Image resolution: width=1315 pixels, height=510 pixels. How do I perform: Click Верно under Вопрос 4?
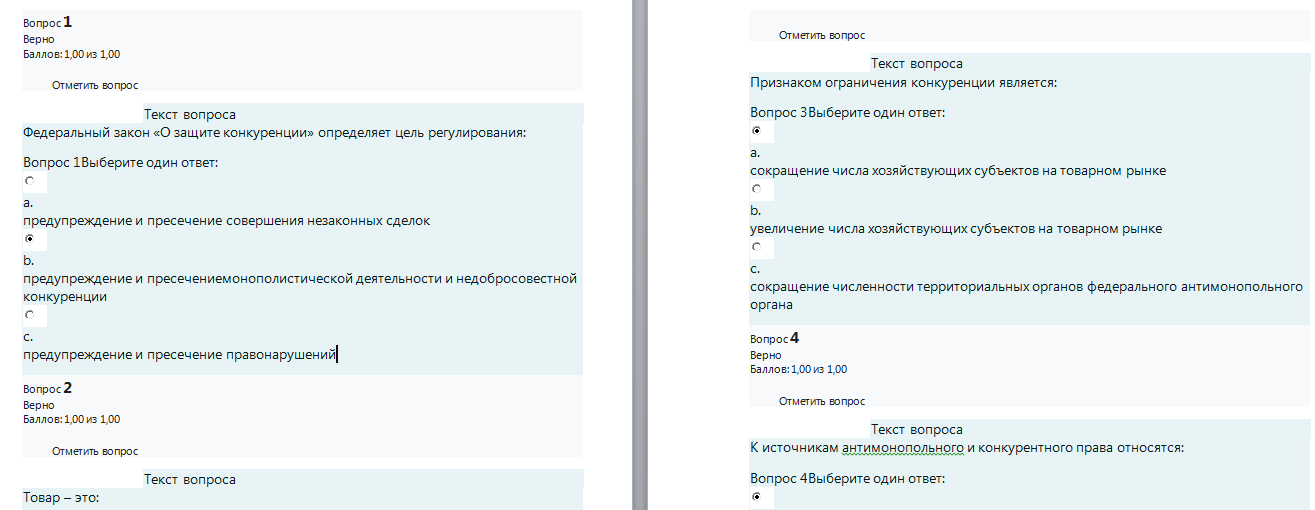click(766, 355)
